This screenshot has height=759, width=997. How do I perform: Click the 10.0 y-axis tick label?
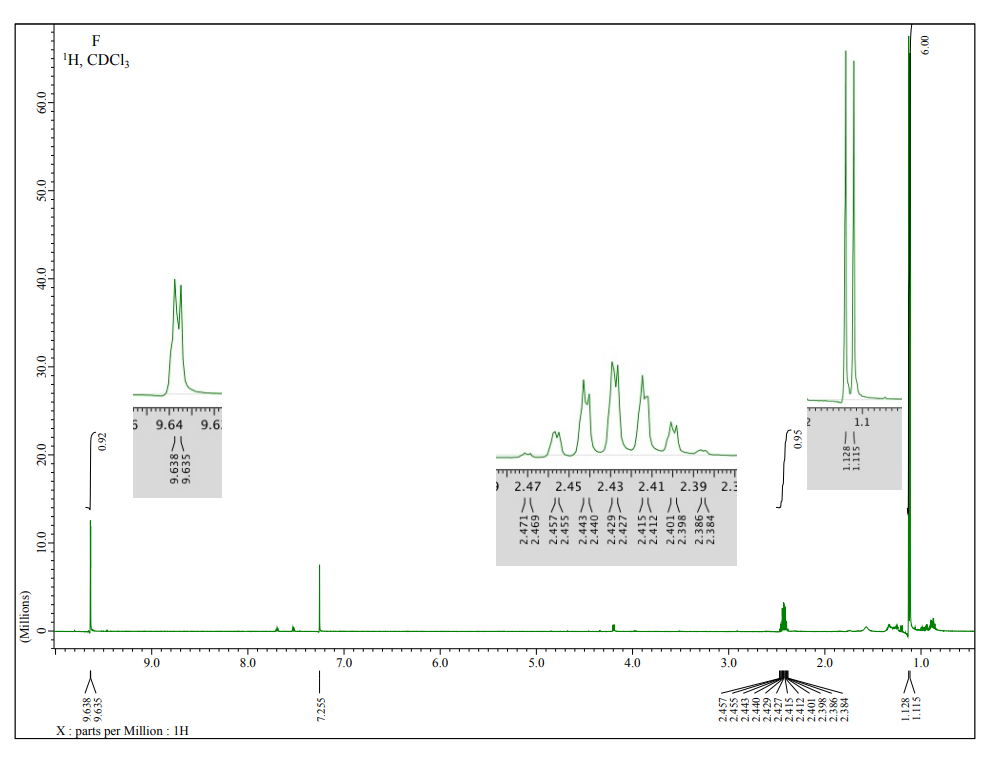[41, 543]
